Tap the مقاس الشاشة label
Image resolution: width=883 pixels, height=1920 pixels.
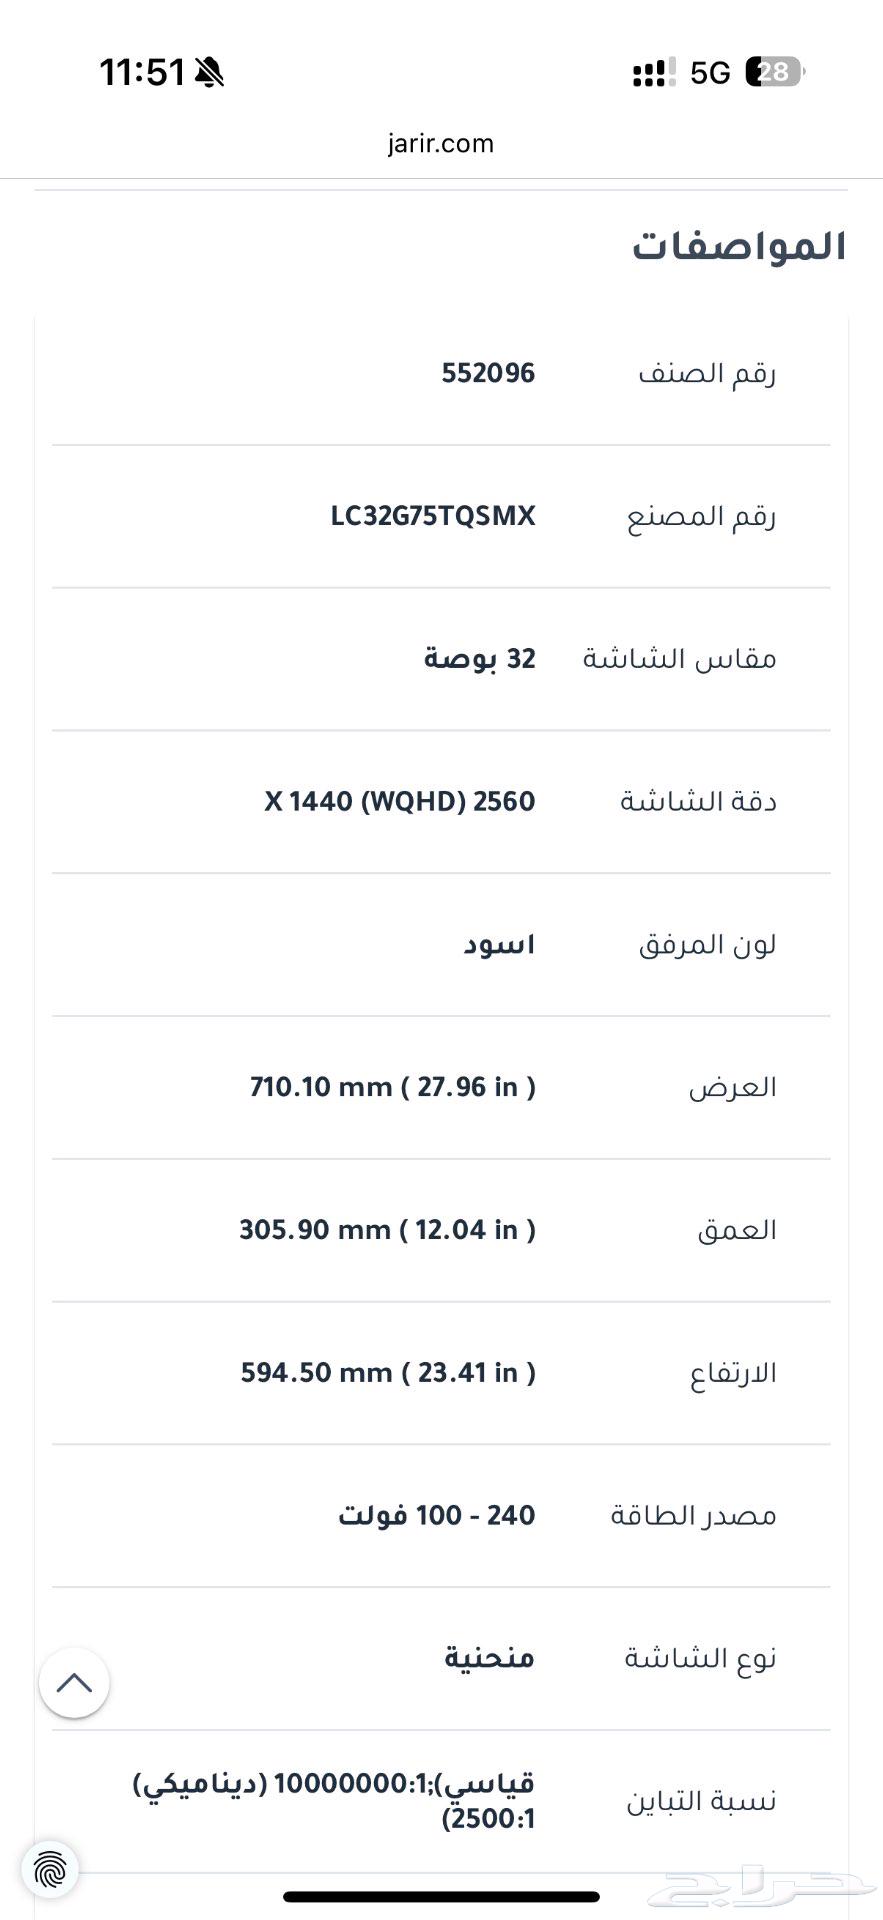click(x=679, y=659)
